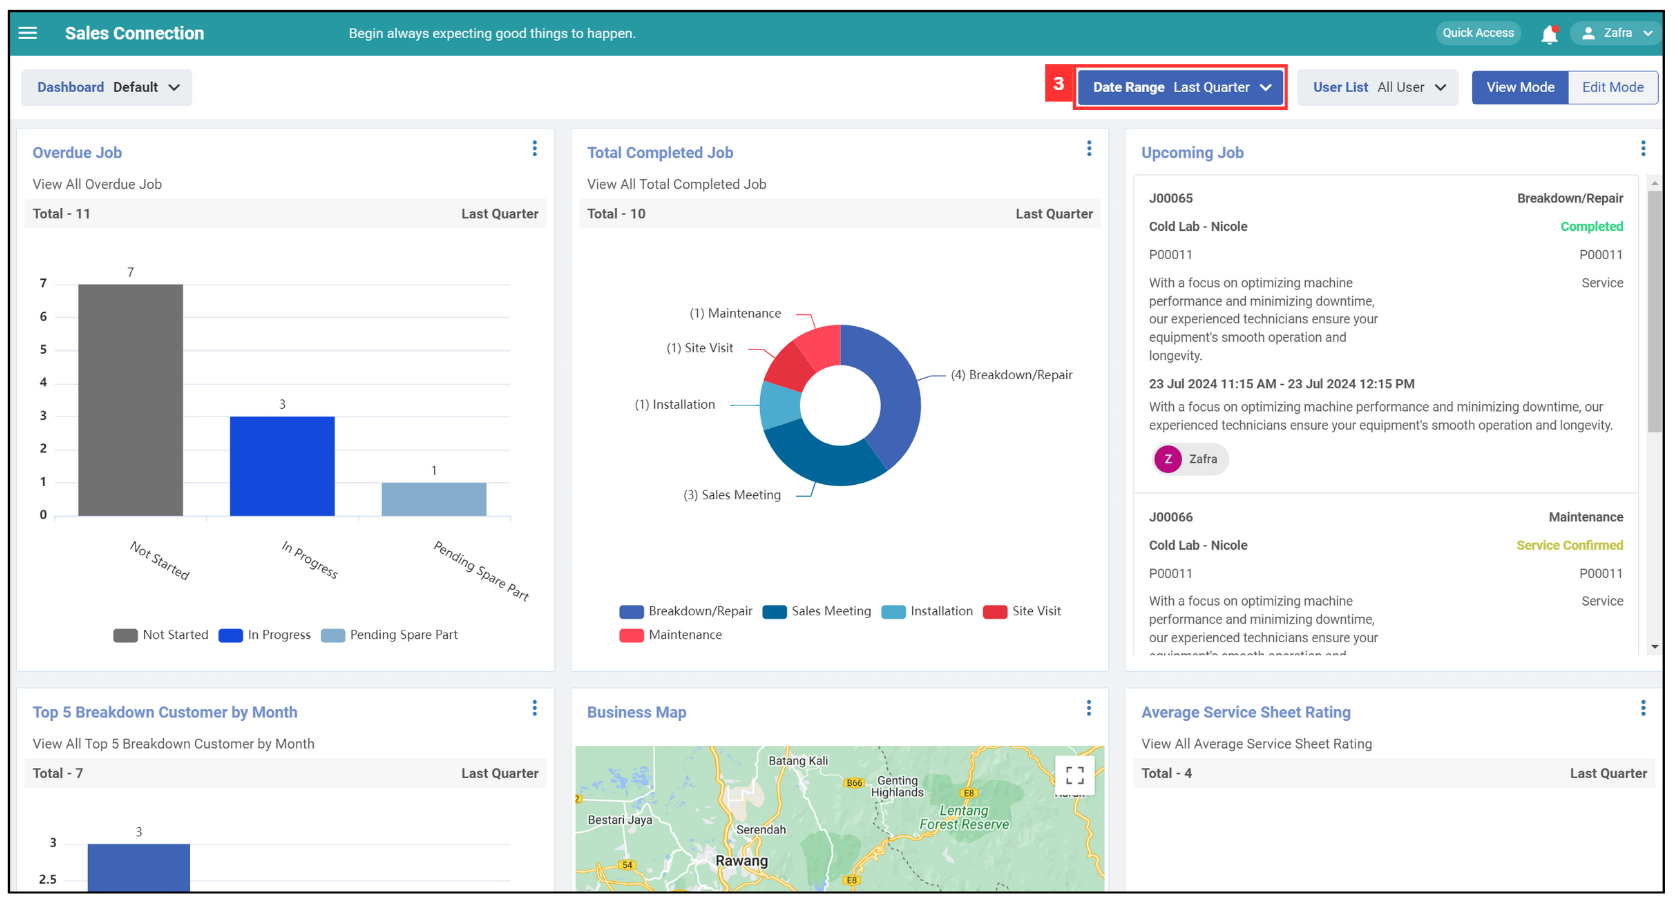Click the In Progress blue bar
1676x908 pixels.
tap(282, 466)
